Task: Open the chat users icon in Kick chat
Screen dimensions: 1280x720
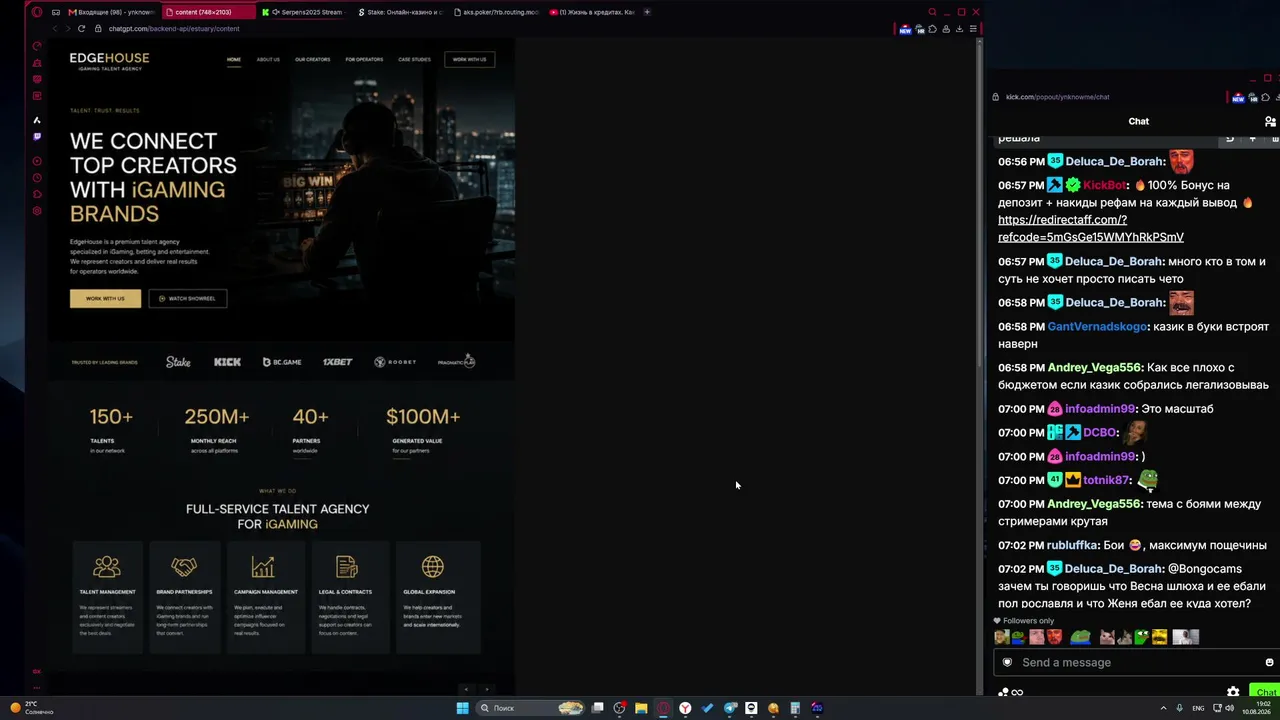Action: pyautogui.click(x=1270, y=121)
